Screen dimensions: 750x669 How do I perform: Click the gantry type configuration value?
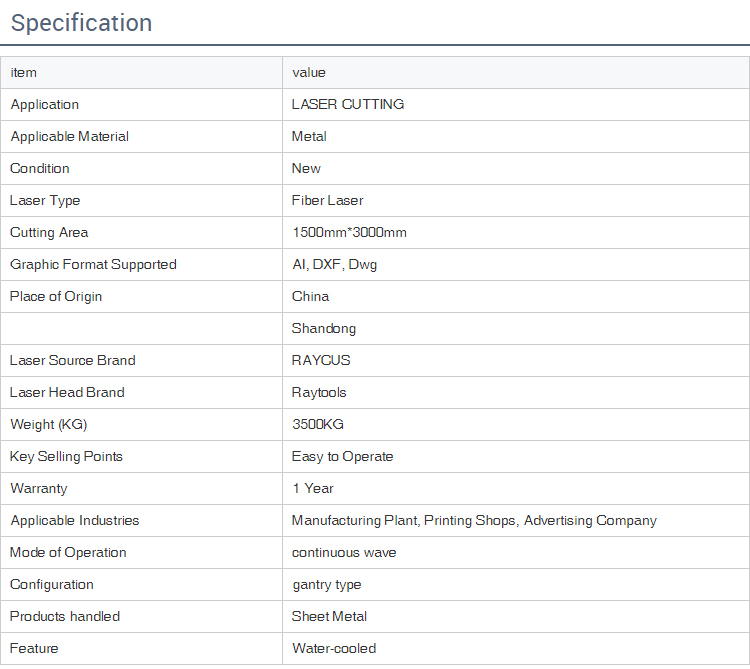[x=327, y=585]
